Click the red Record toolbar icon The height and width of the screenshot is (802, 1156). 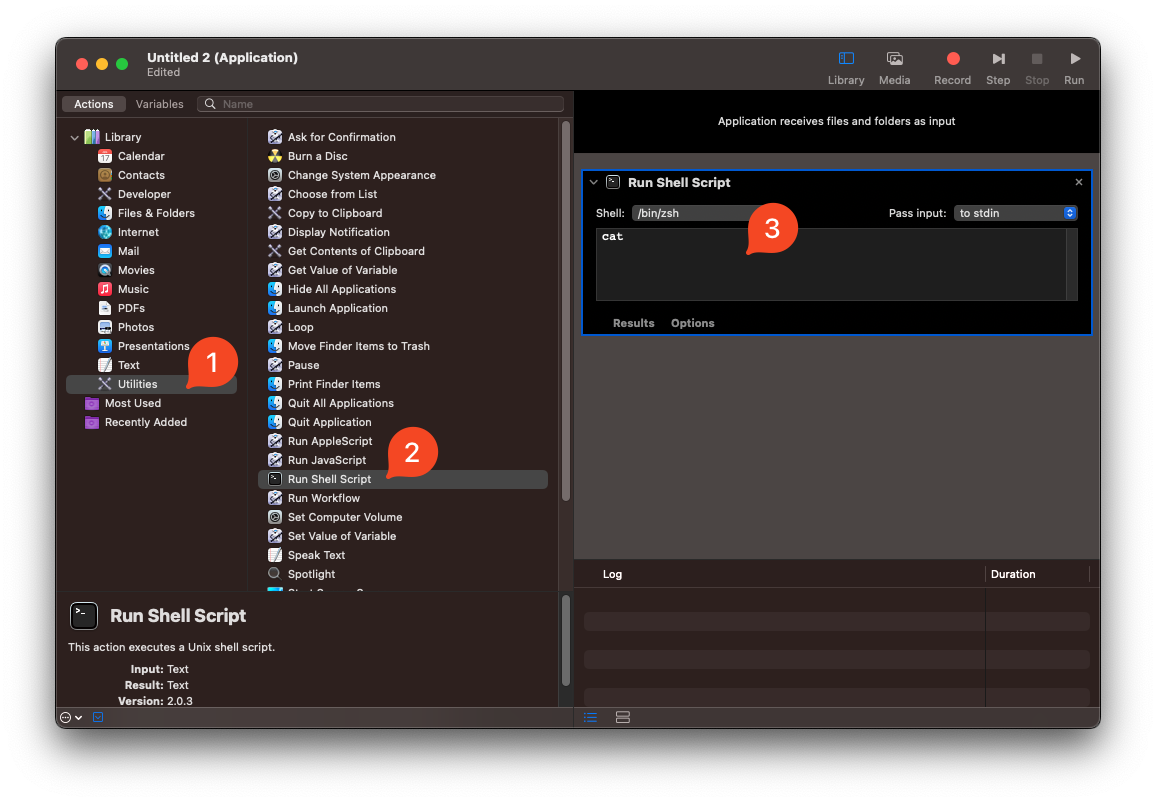(x=951, y=58)
